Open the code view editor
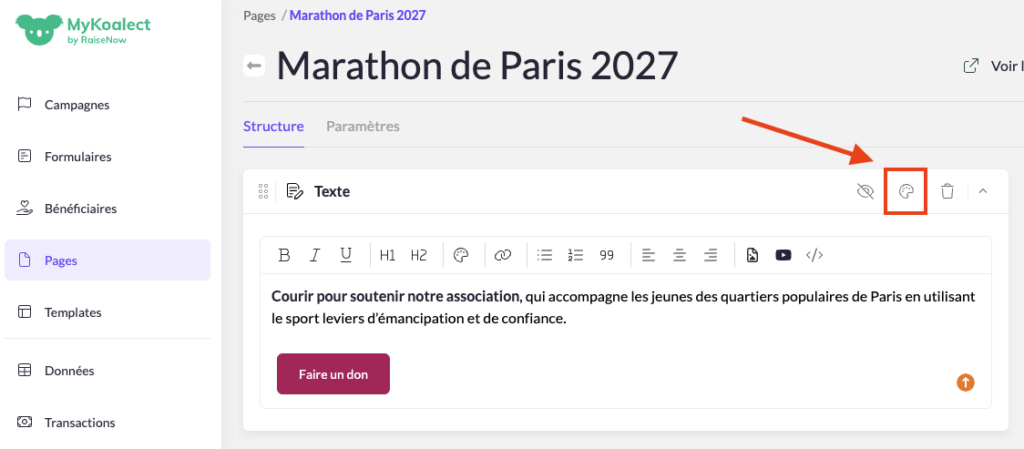1024x449 pixels. (814, 255)
